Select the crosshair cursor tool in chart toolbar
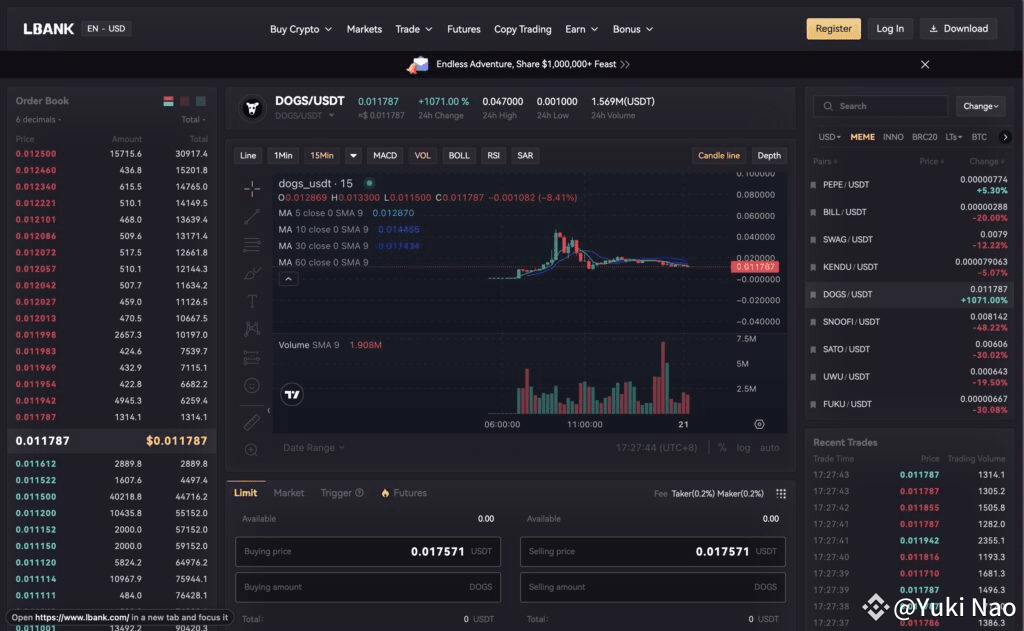 [x=251, y=189]
